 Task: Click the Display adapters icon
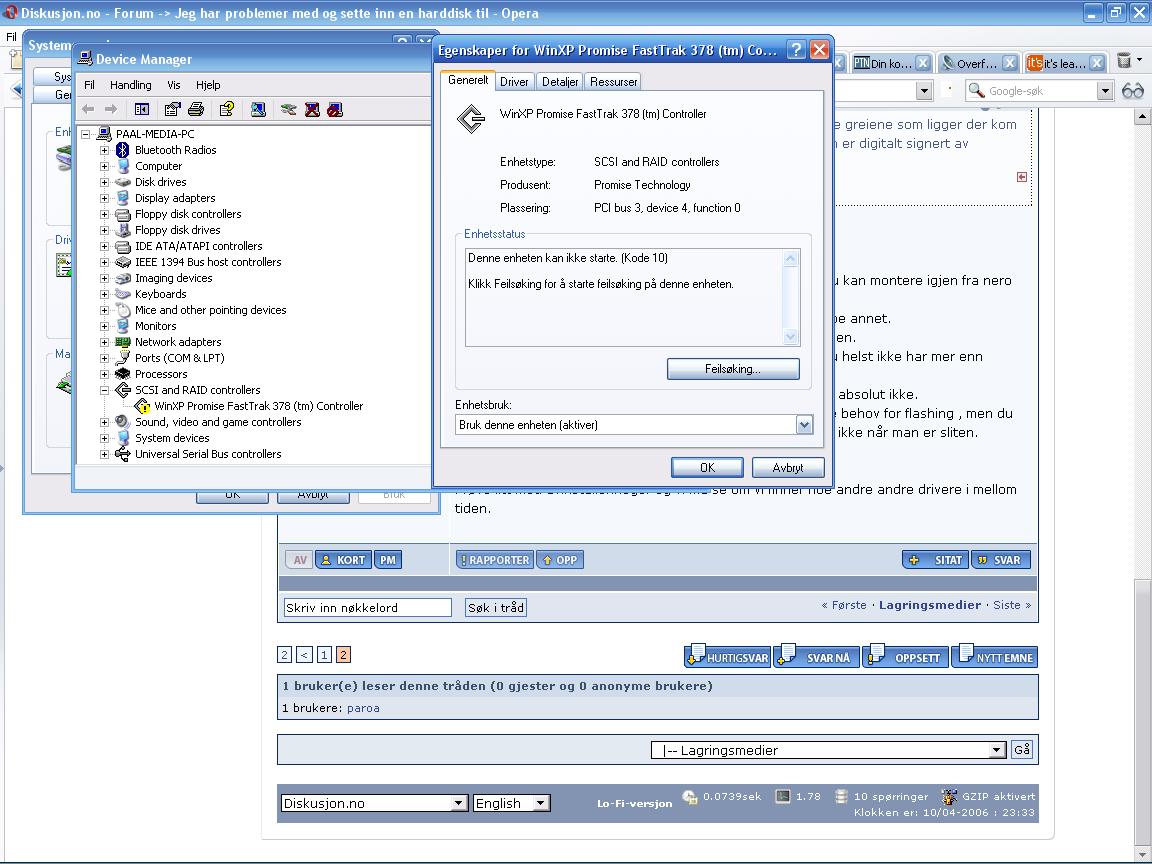[123, 198]
